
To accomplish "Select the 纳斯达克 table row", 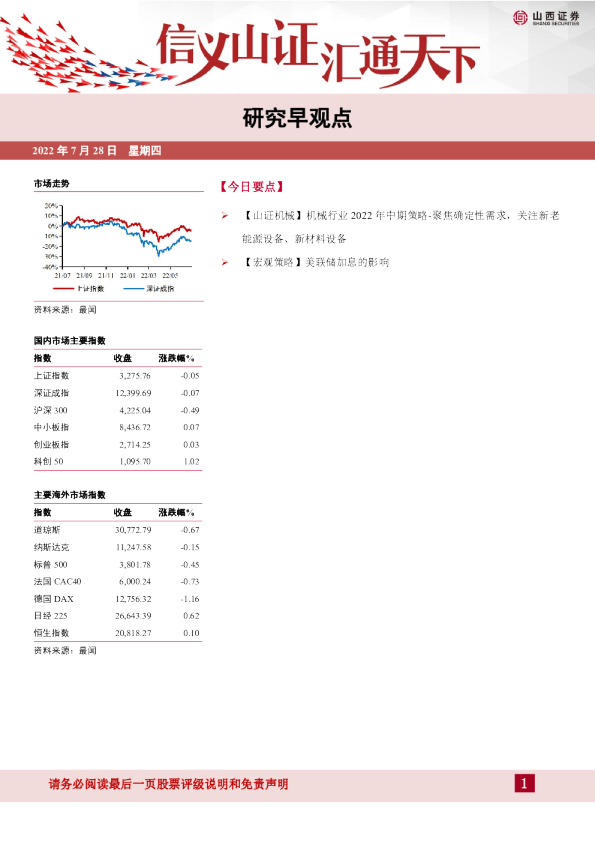I will (x=117, y=547).
